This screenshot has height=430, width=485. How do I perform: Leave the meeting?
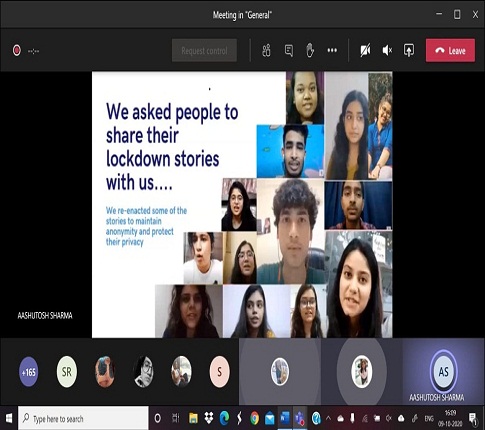click(x=450, y=51)
